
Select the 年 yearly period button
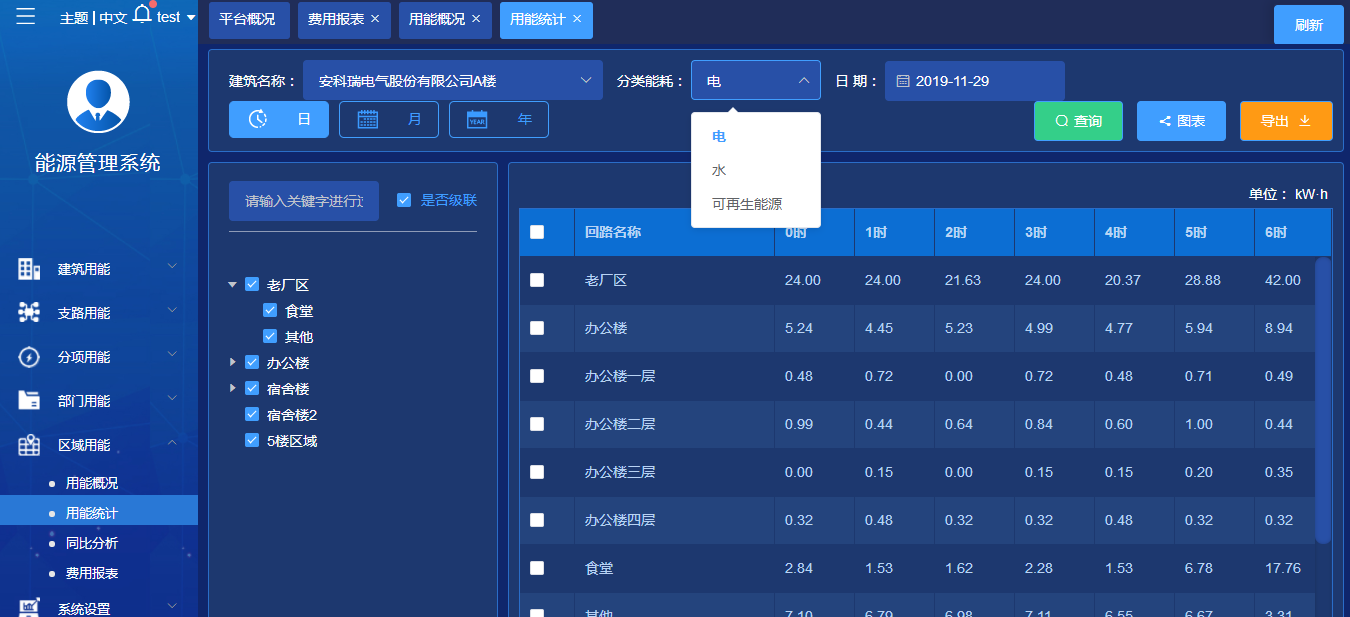(499, 119)
